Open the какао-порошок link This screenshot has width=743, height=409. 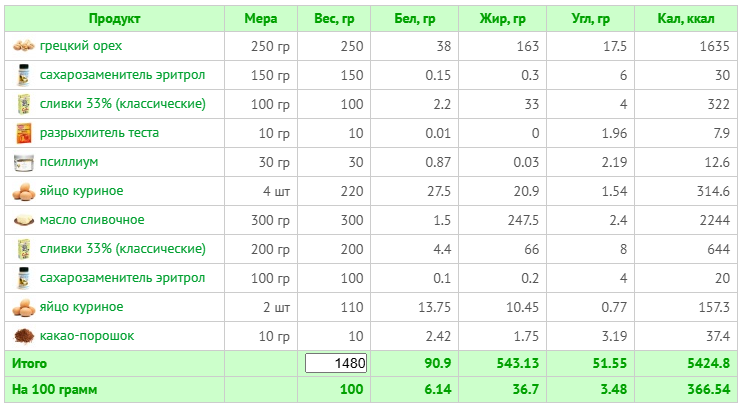tap(87, 336)
